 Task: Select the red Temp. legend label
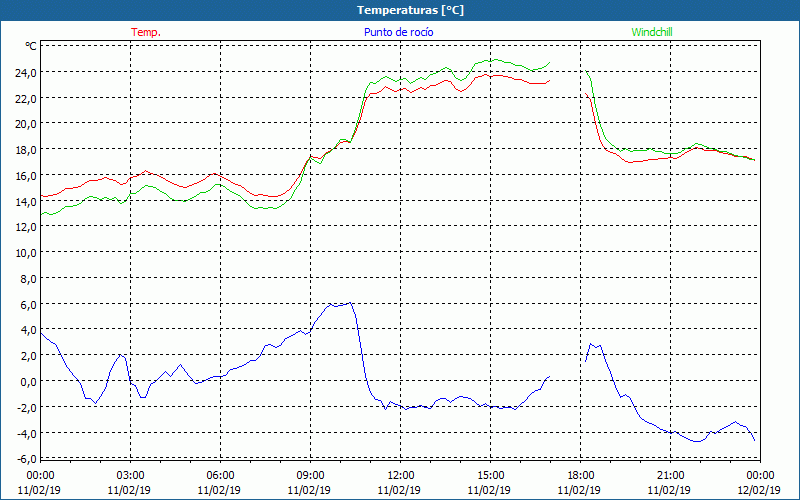(x=146, y=32)
